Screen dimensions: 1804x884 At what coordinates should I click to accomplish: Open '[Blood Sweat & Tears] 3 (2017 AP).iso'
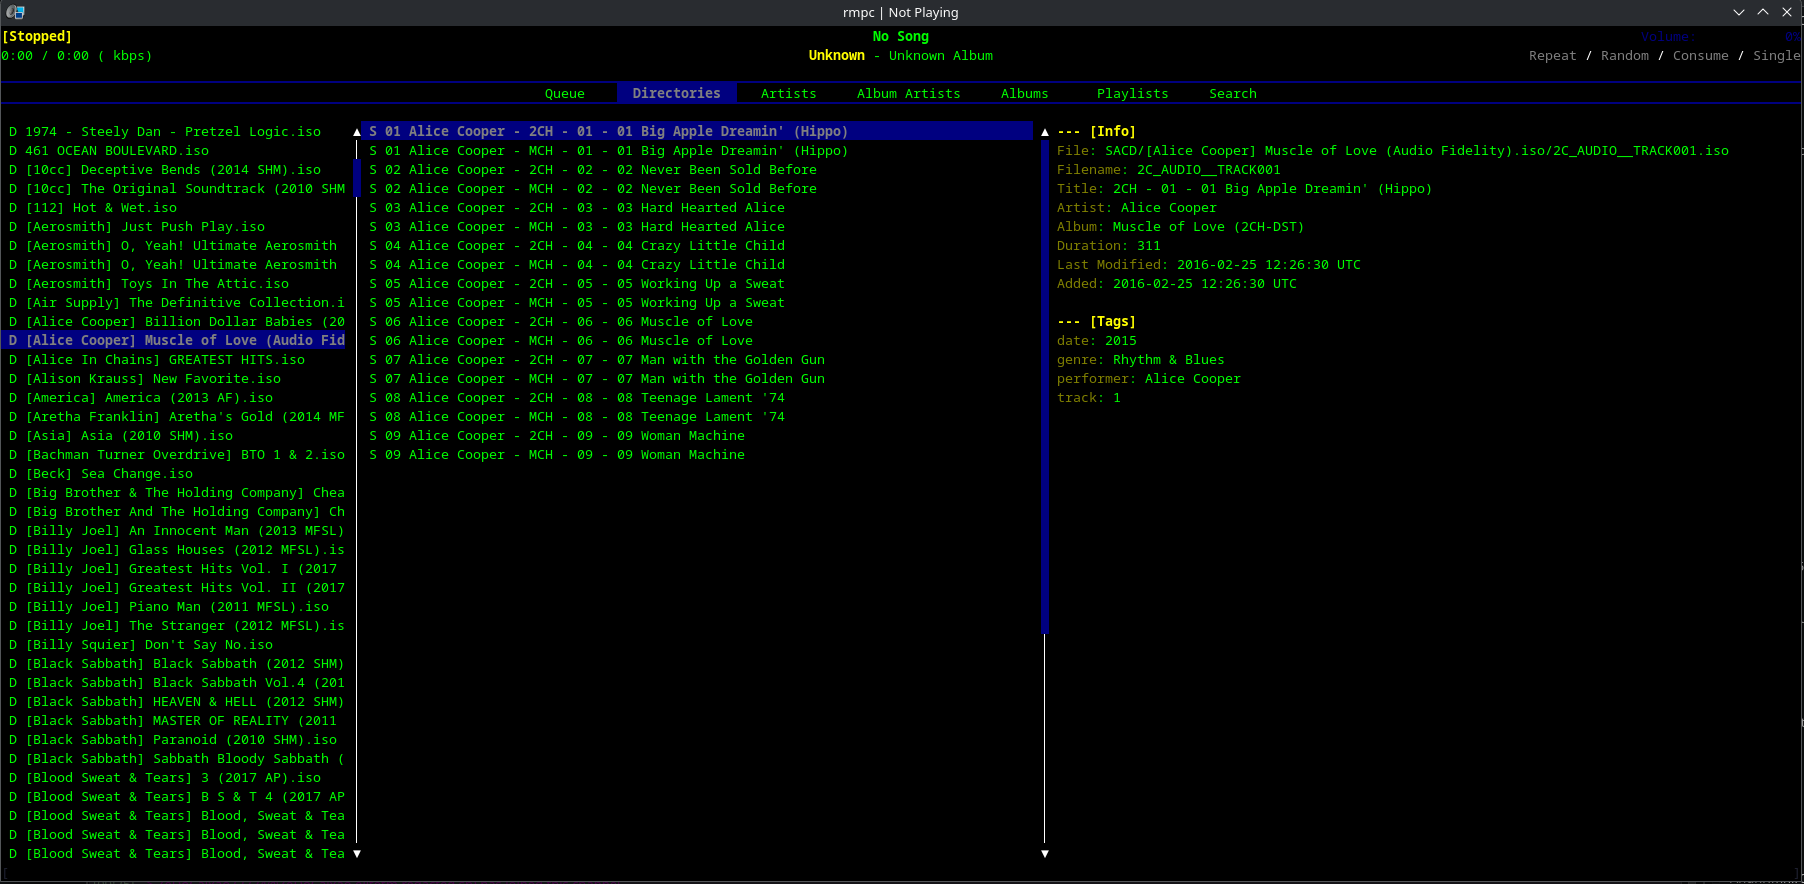point(177,778)
